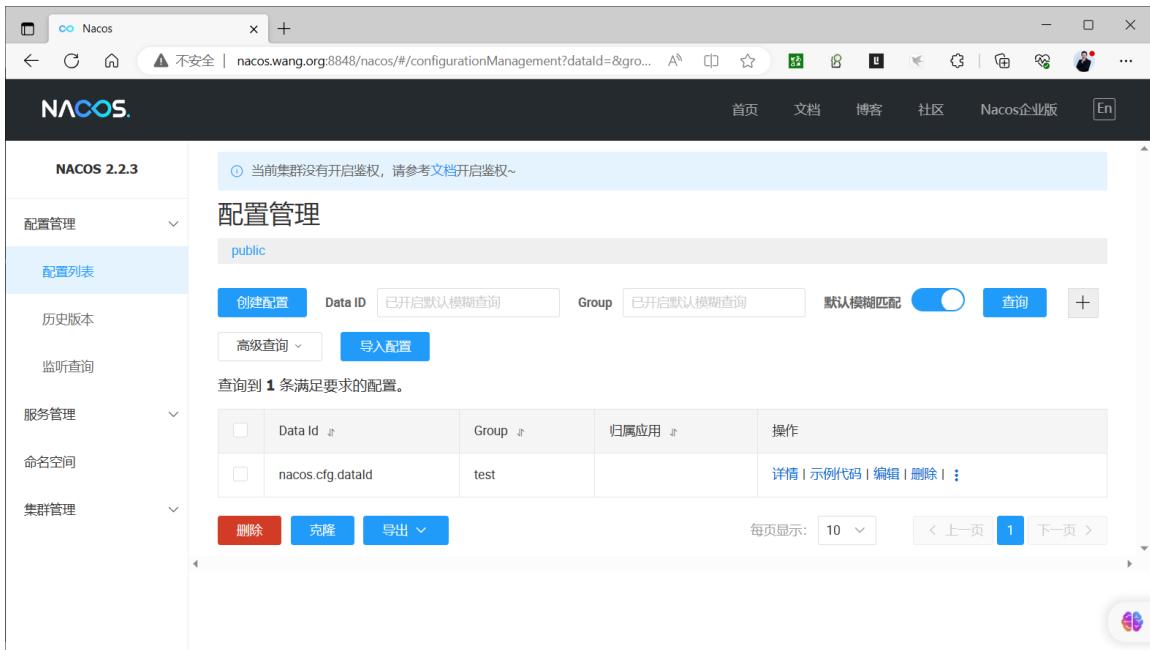Select 配置列表 in the sidebar

tap(97, 271)
